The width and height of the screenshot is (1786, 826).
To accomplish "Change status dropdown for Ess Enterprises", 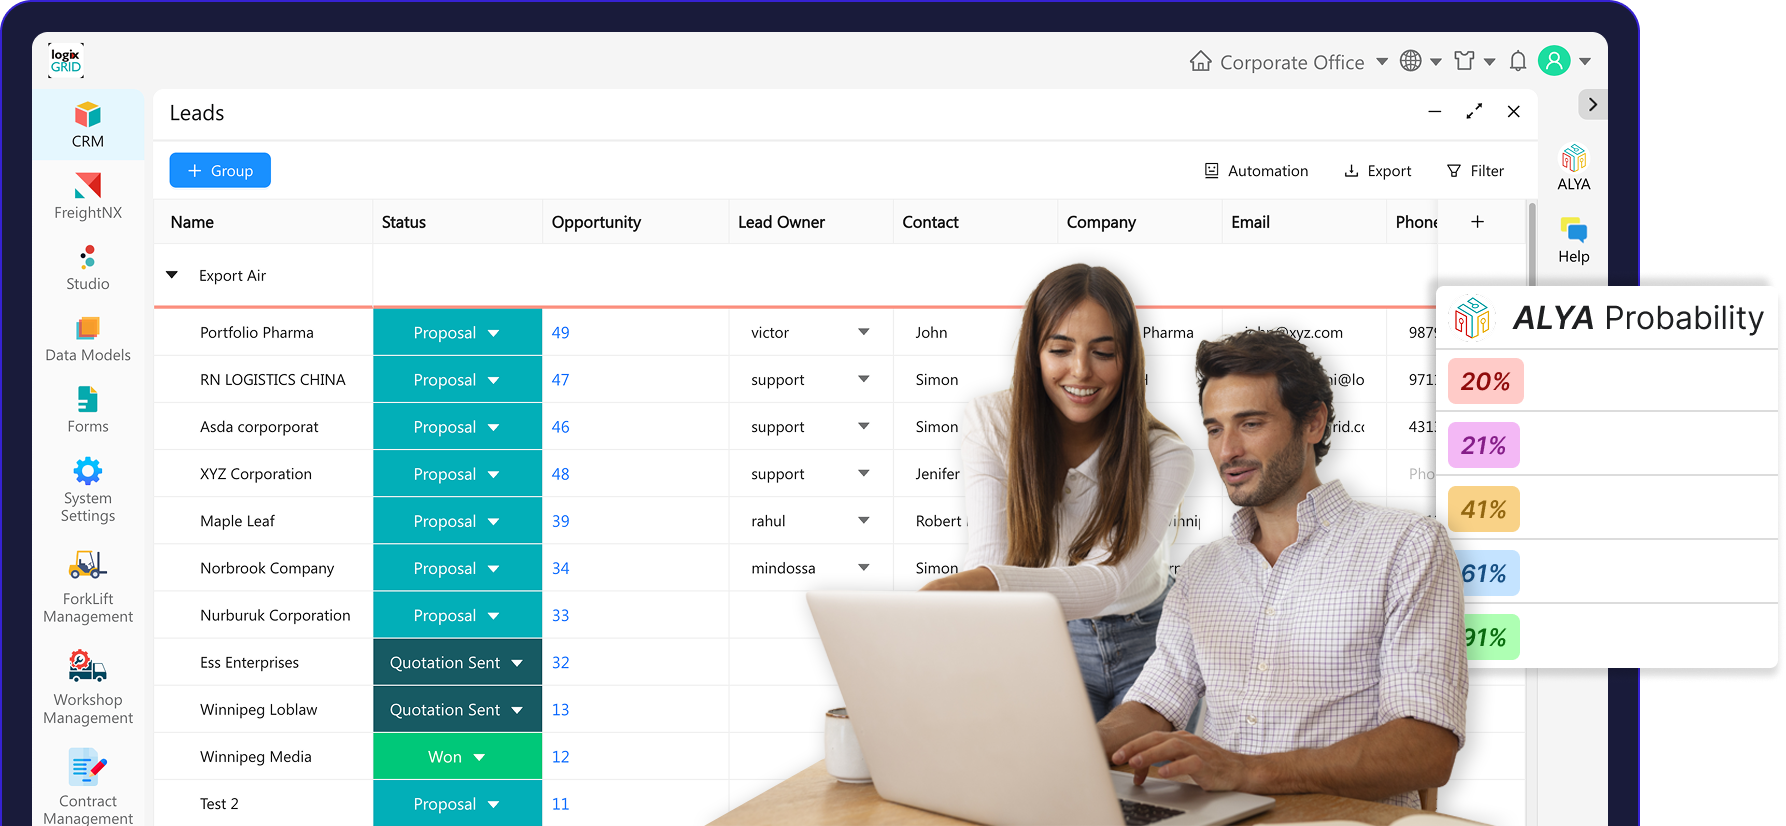I will pos(457,663).
